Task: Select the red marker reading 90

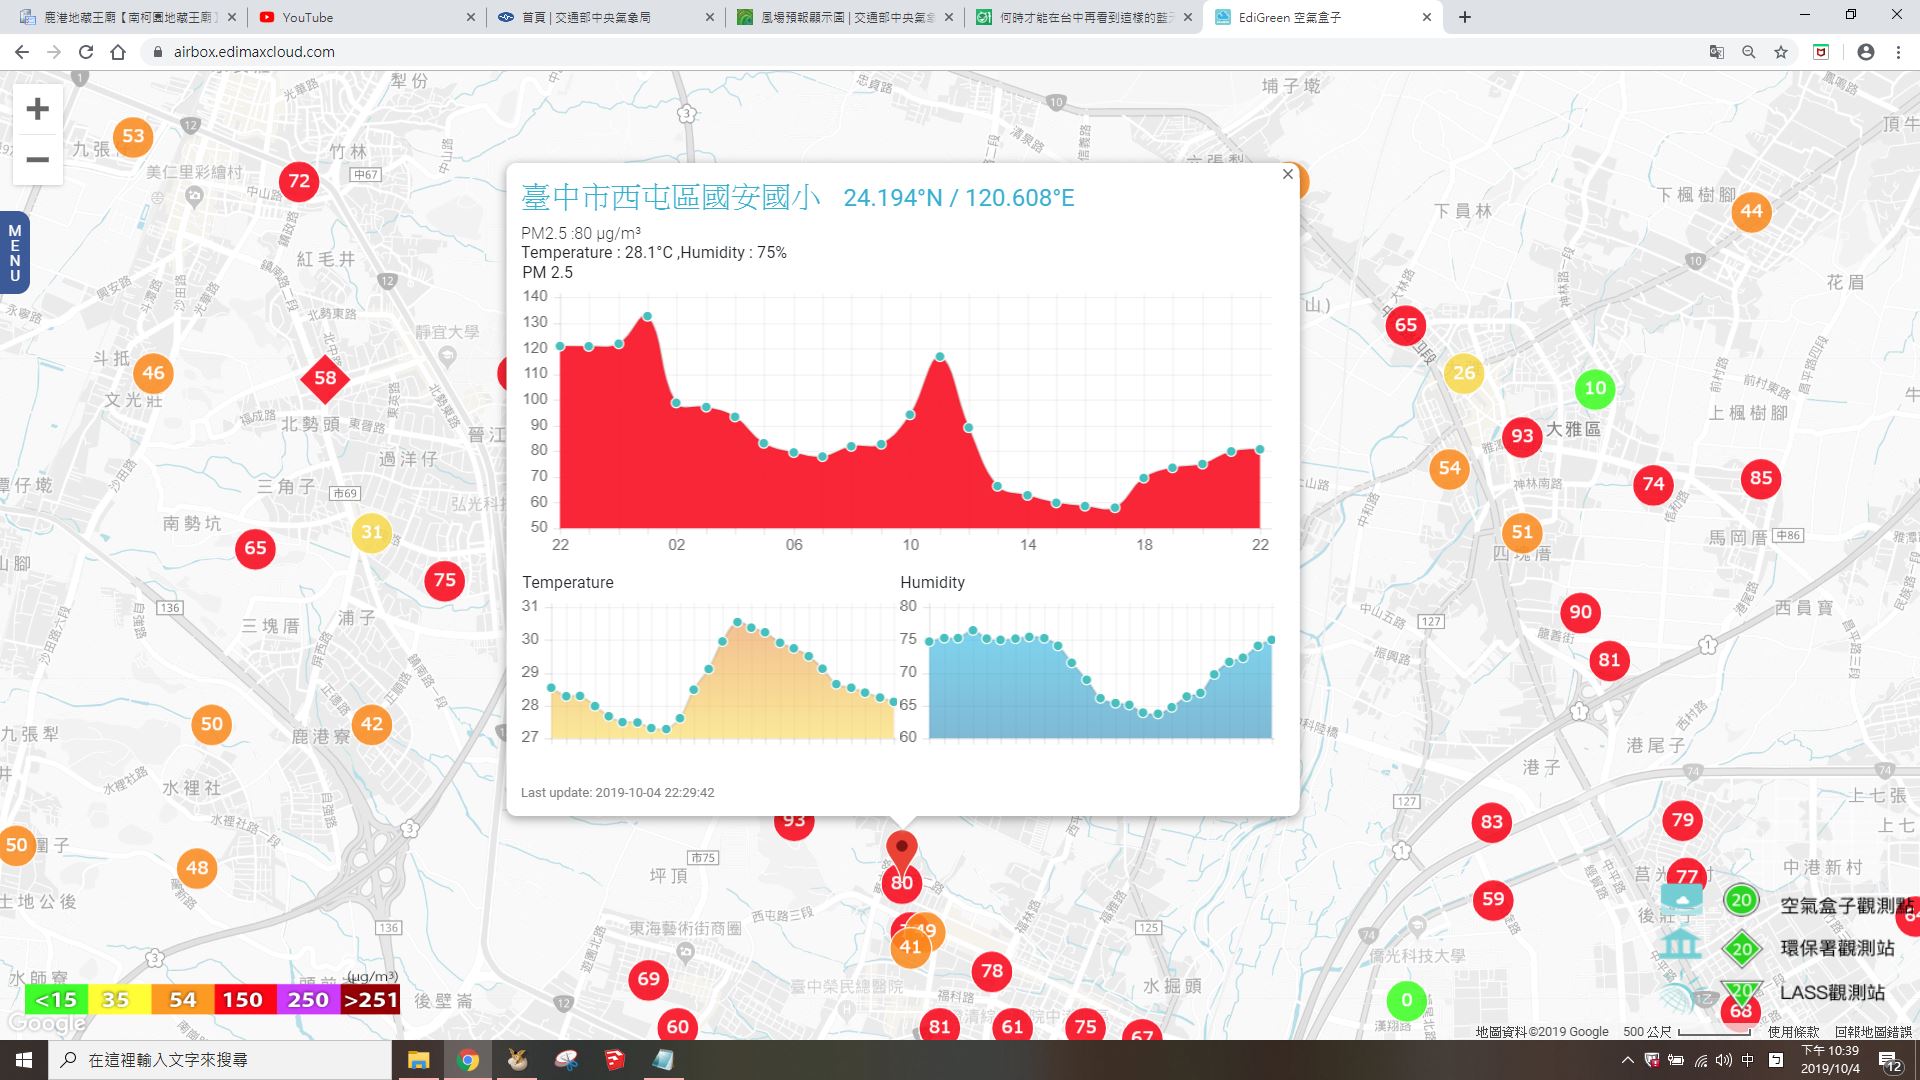Action: pyautogui.click(x=1580, y=612)
